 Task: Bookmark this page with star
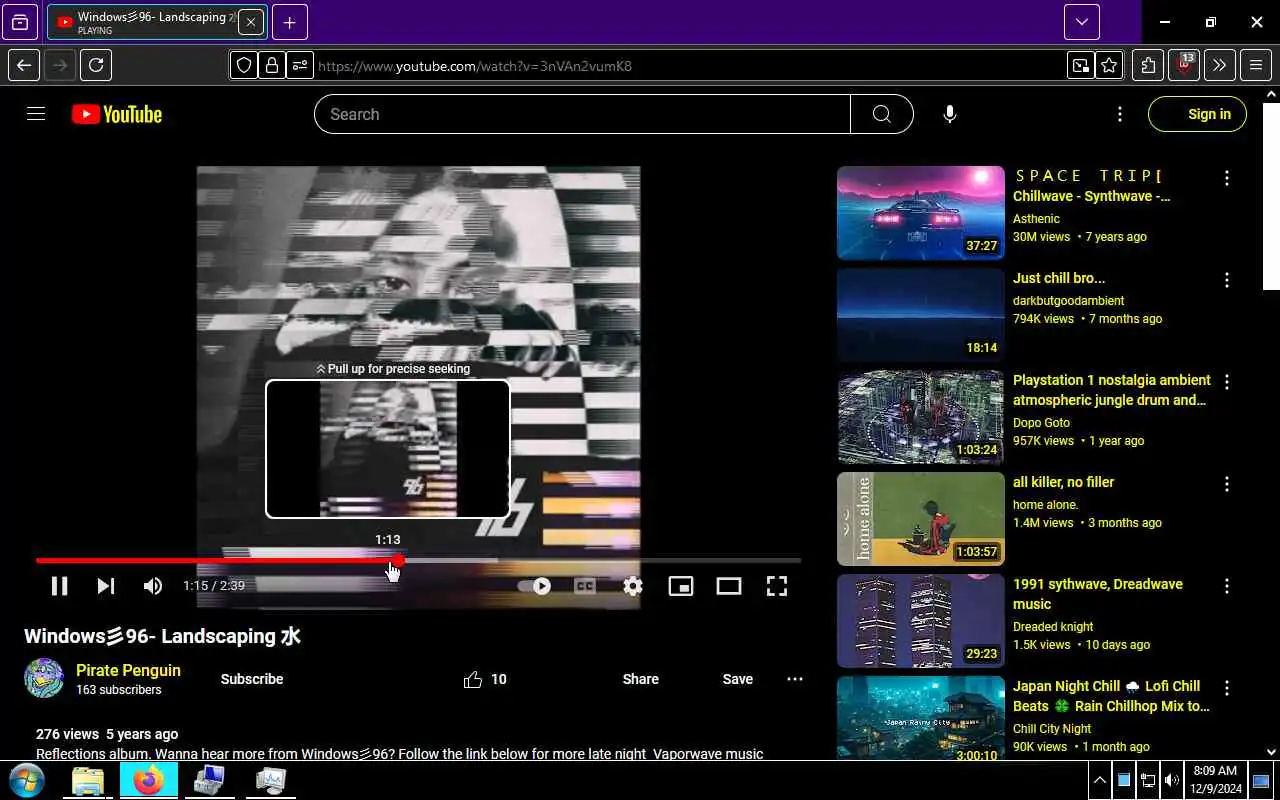point(1109,66)
